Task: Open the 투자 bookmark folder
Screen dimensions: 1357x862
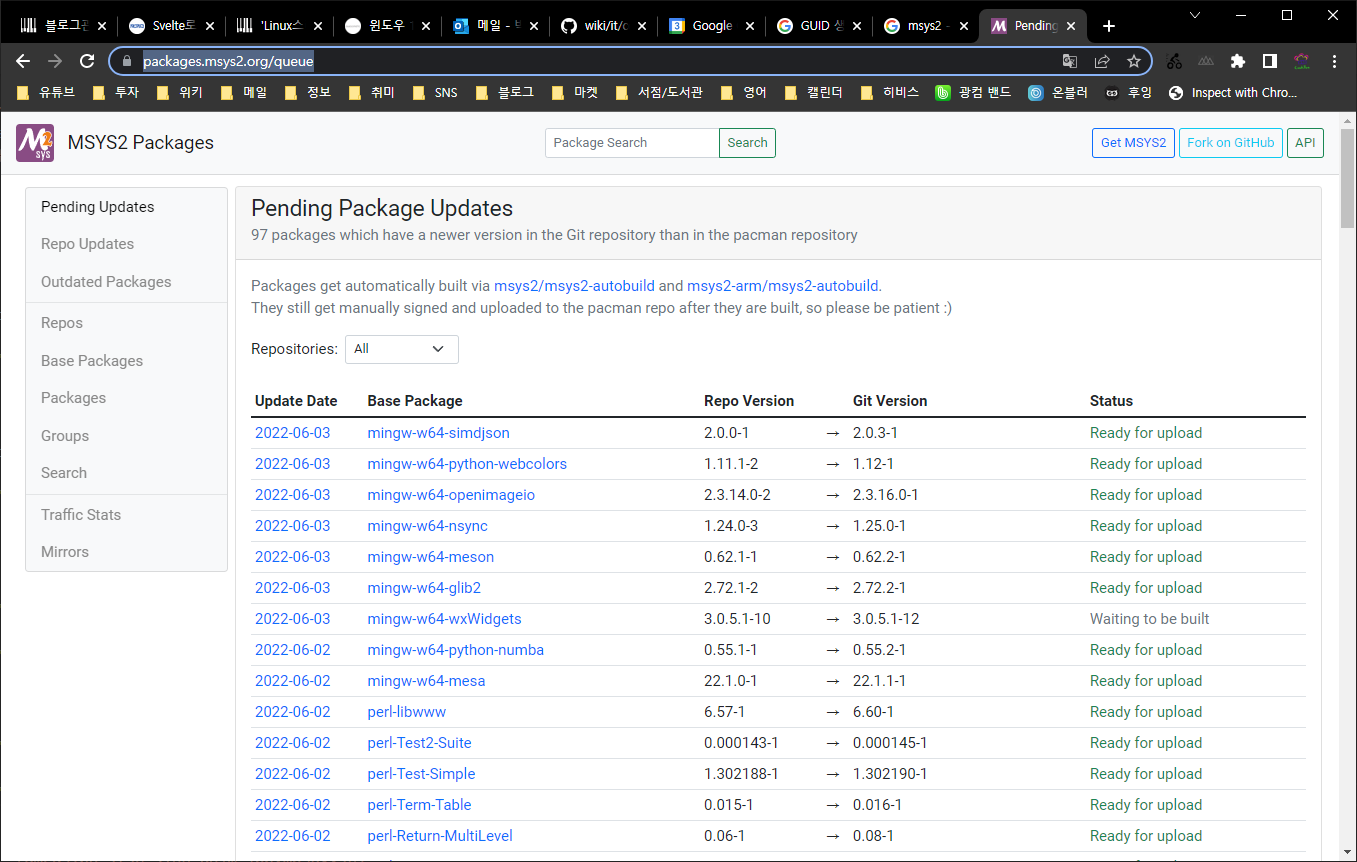Action: (114, 92)
